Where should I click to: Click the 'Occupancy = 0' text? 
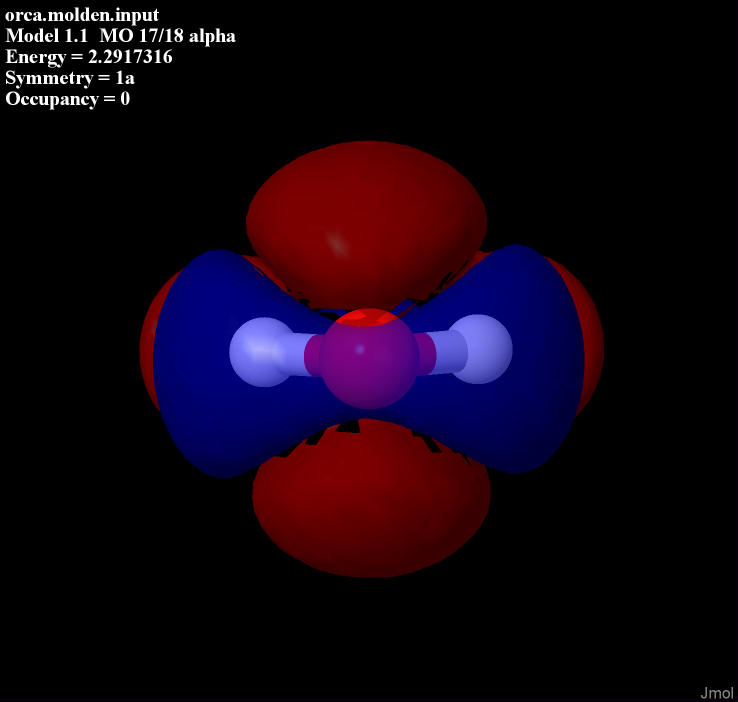click(68, 99)
